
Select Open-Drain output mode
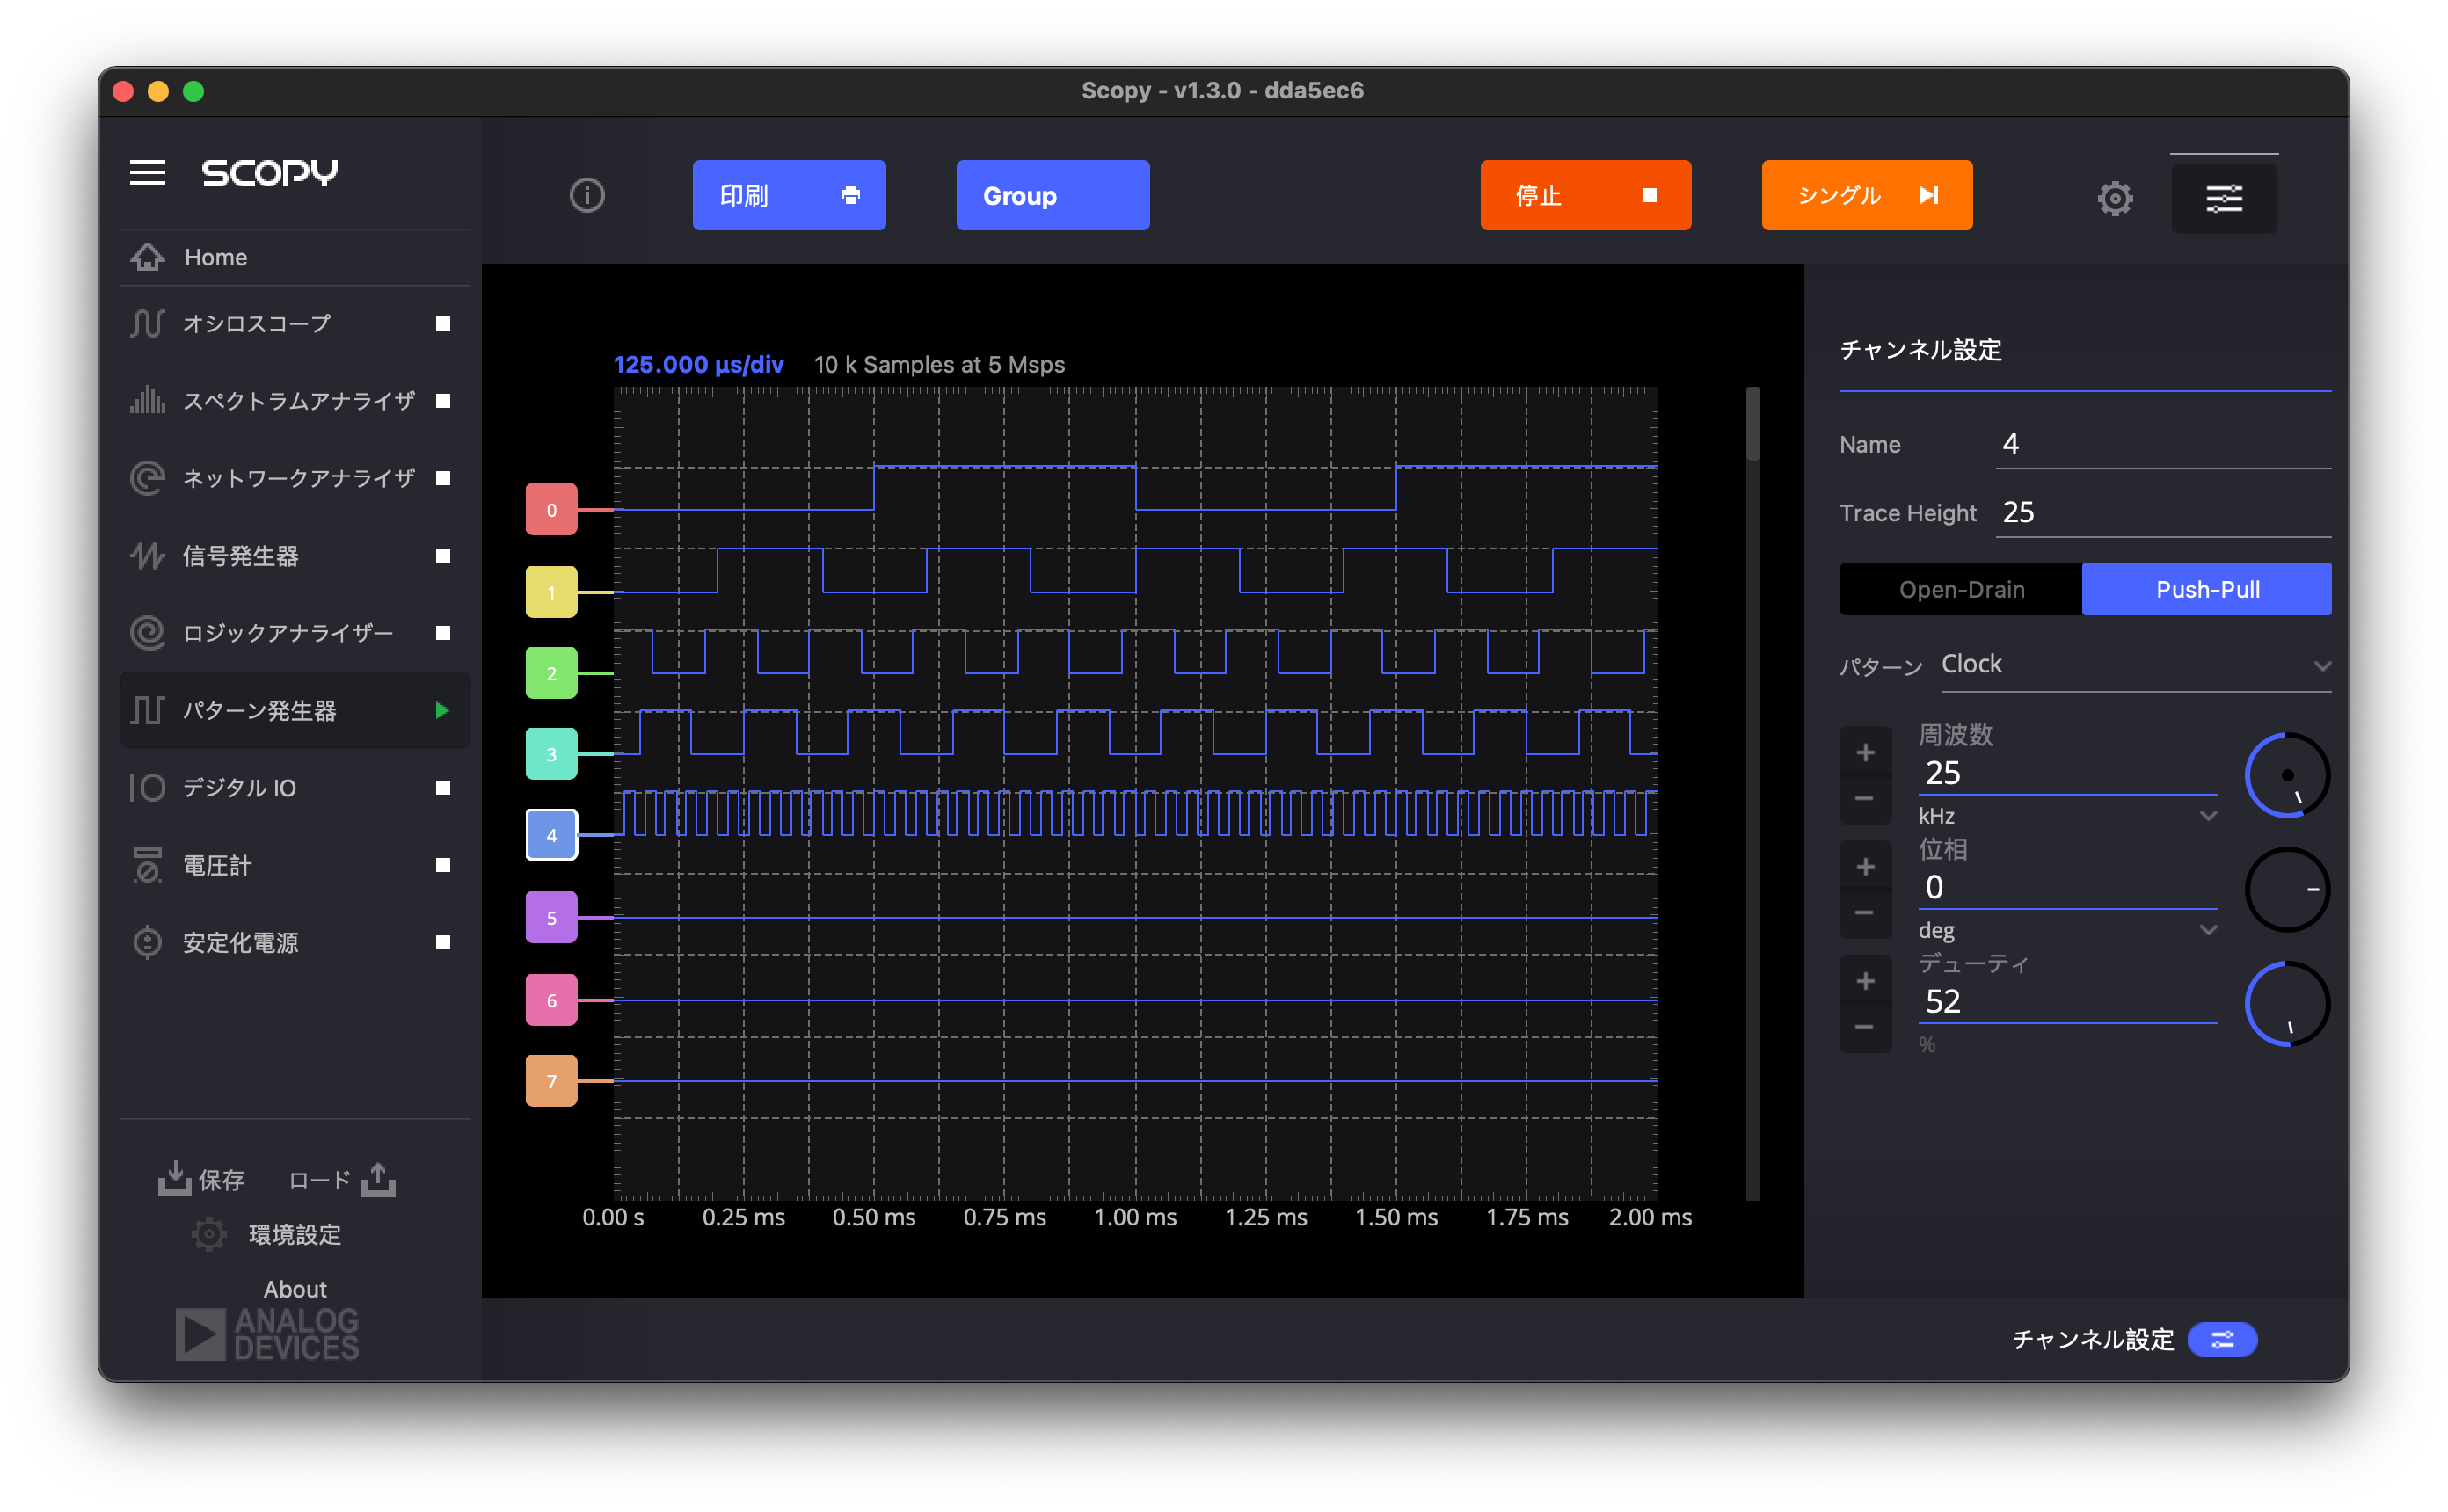point(1960,589)
